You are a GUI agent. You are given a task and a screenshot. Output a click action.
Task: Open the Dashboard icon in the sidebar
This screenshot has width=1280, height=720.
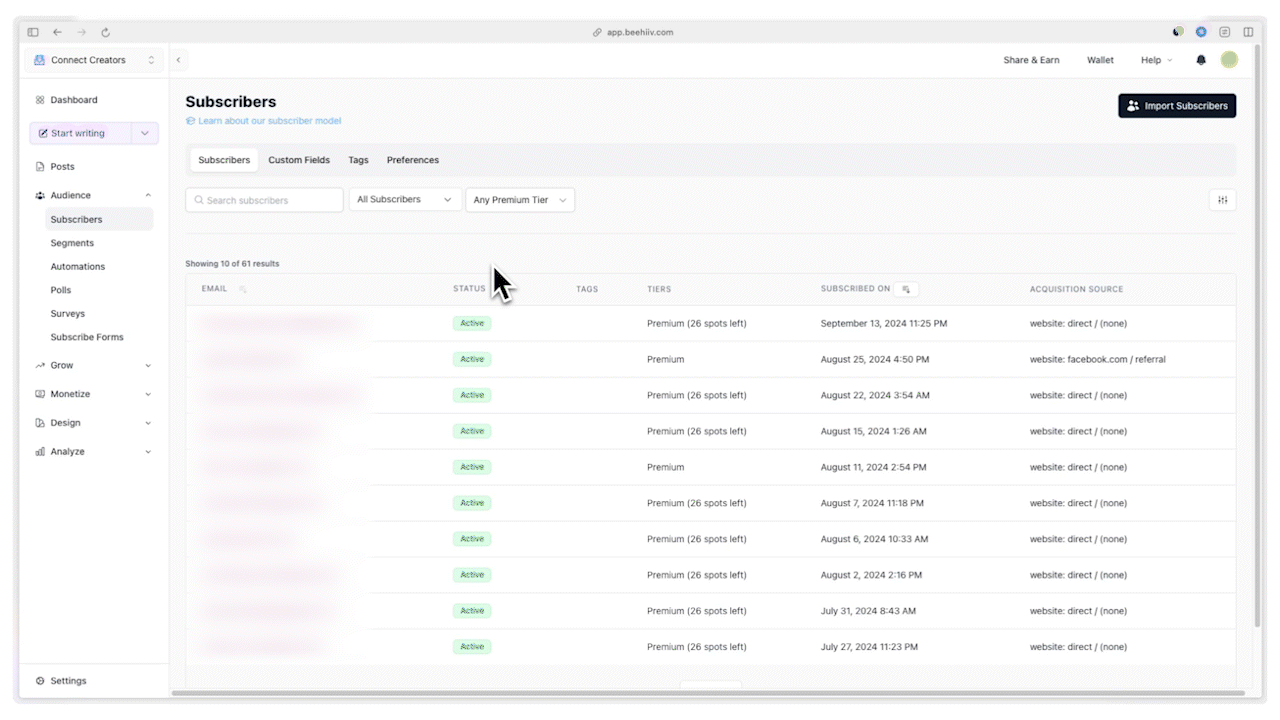click(x=40, y=100)
